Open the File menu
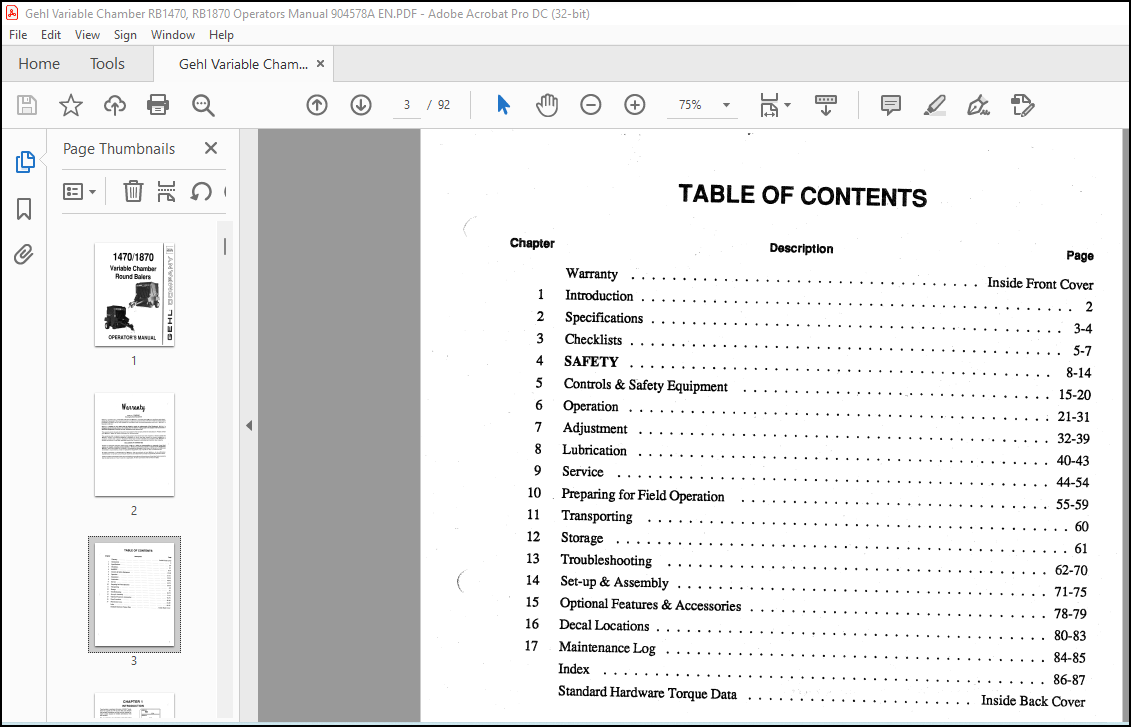The width and height of the screenshot is (1131, 727). [18, 35]
